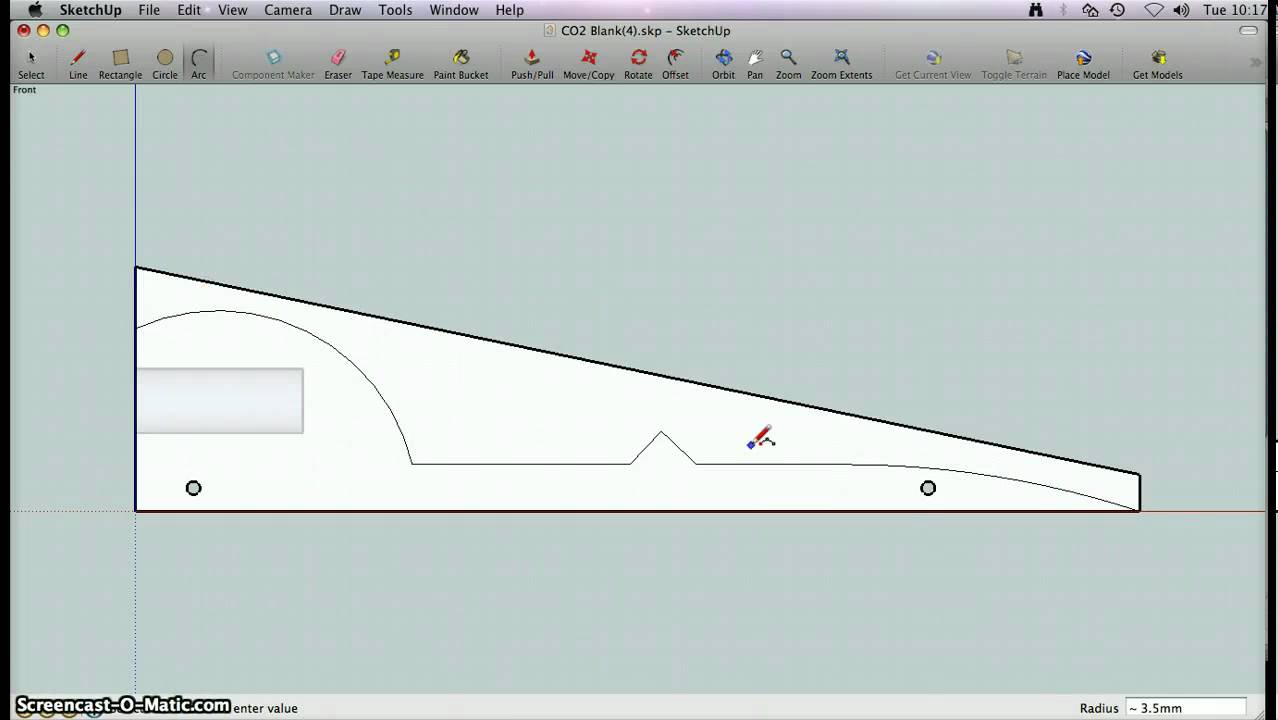Activate the Orbit tool
Screen dimensions: 1278x720
[x=722, y=58]
